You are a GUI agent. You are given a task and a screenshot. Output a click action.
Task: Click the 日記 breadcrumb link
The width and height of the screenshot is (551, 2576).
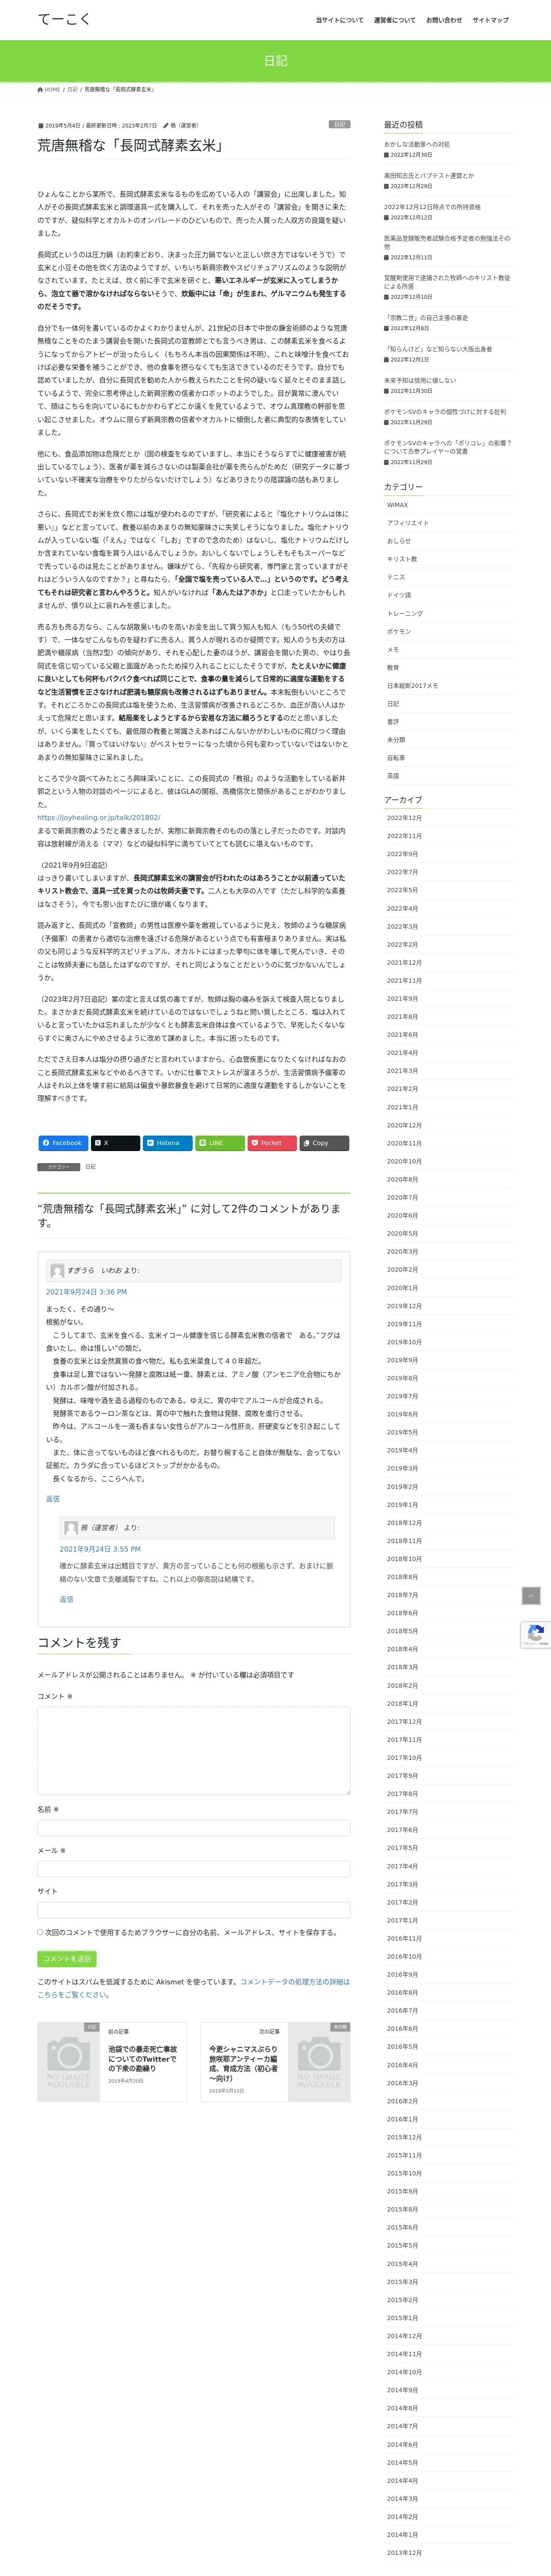(72, 90)
